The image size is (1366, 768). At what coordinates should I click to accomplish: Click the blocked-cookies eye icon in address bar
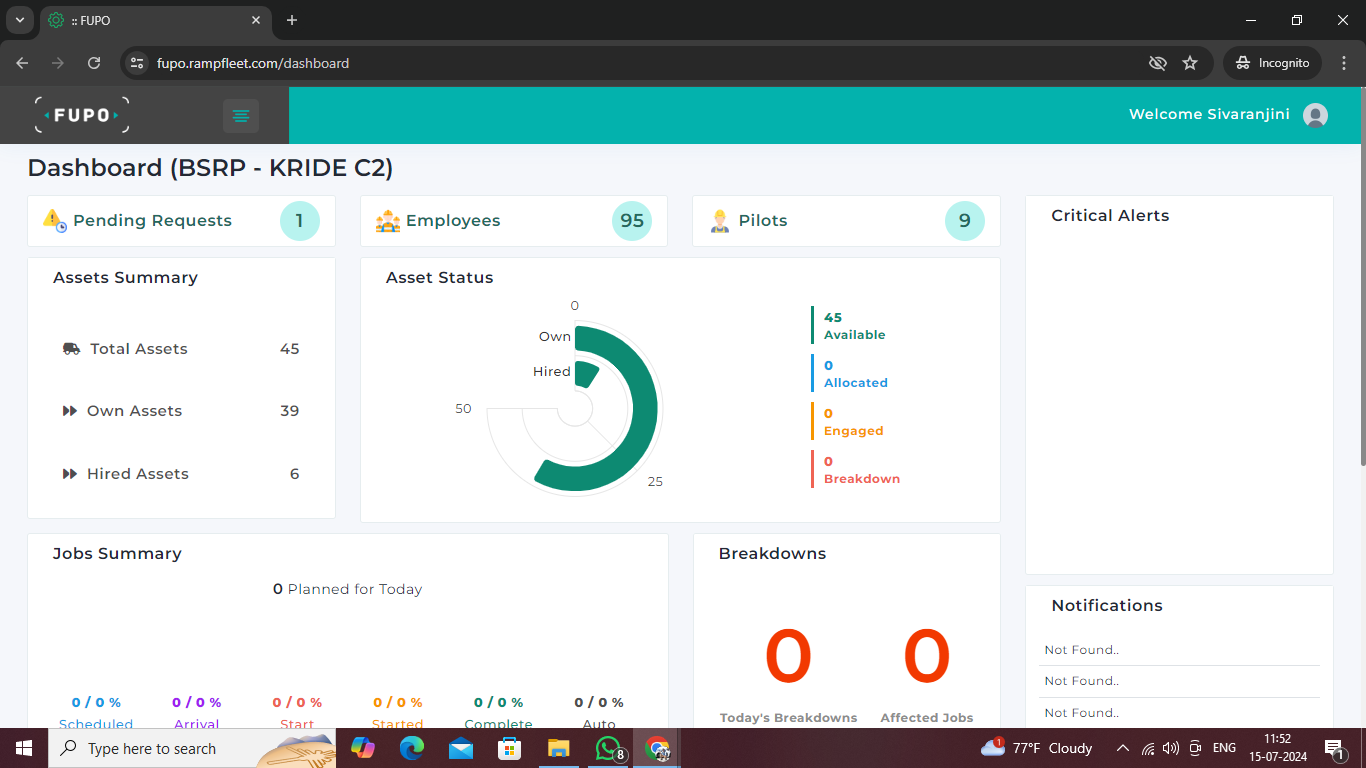(x=1157, y=62)
